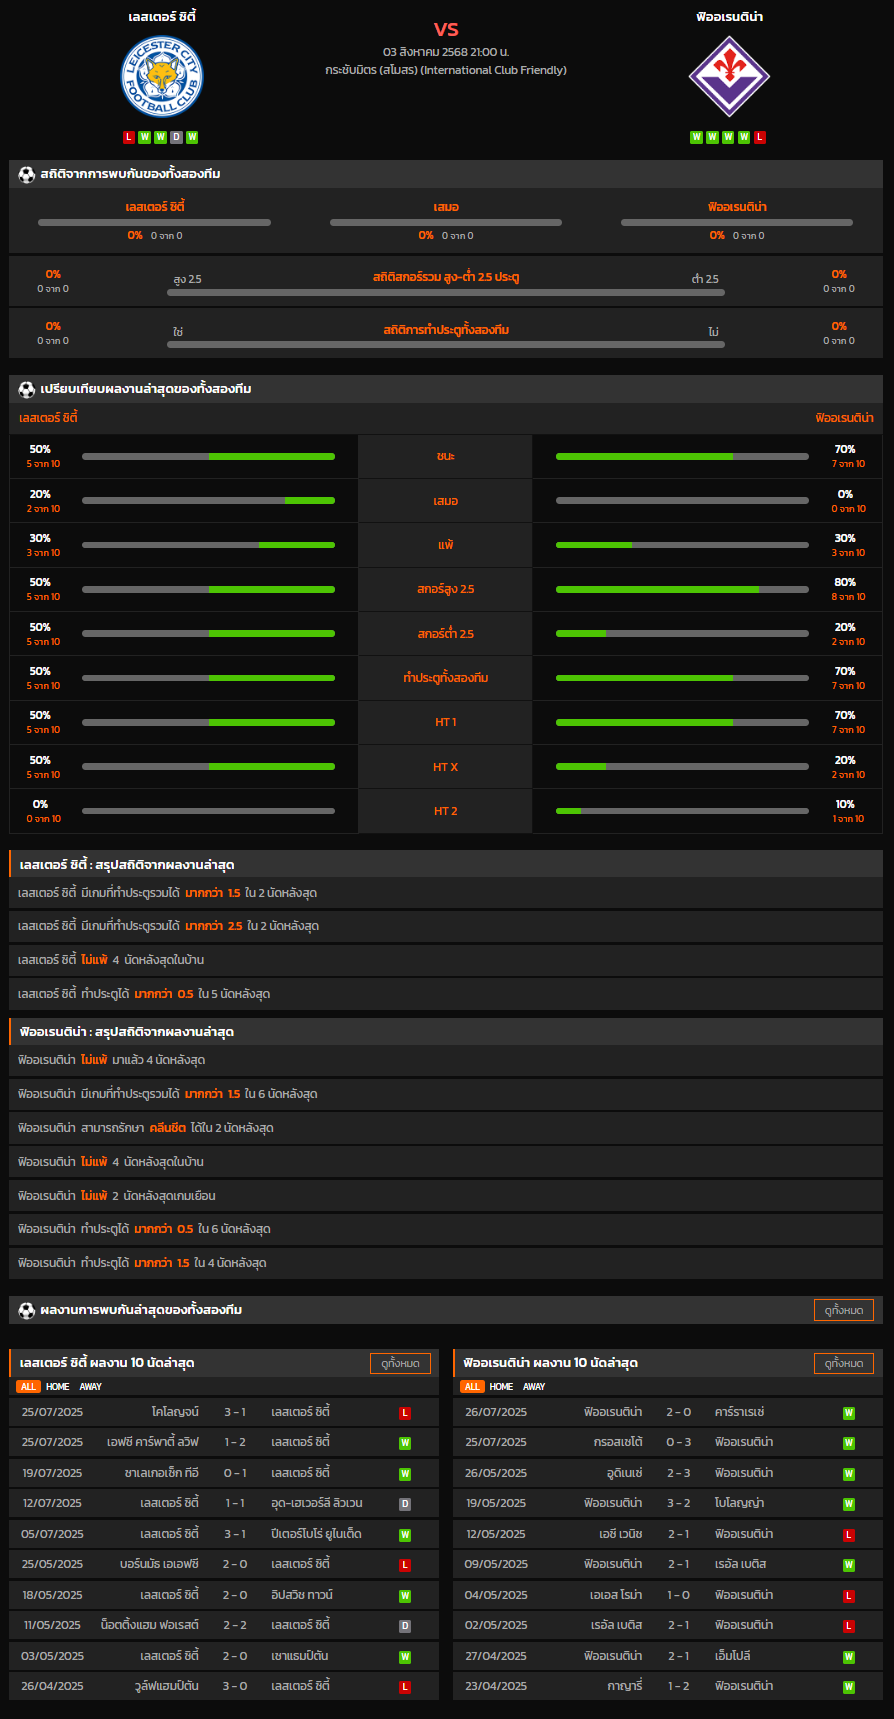Click the red L form badge under Fiorentina crest
The image size is (894, 1719).
click(760, 137)
